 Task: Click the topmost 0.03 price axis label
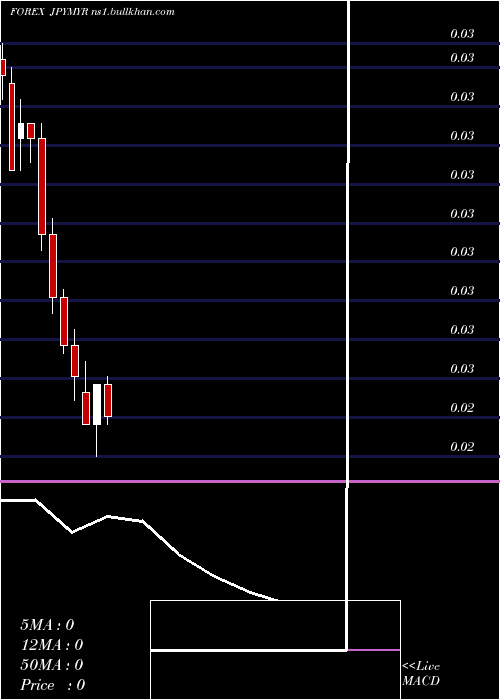(x=462, y=33)
